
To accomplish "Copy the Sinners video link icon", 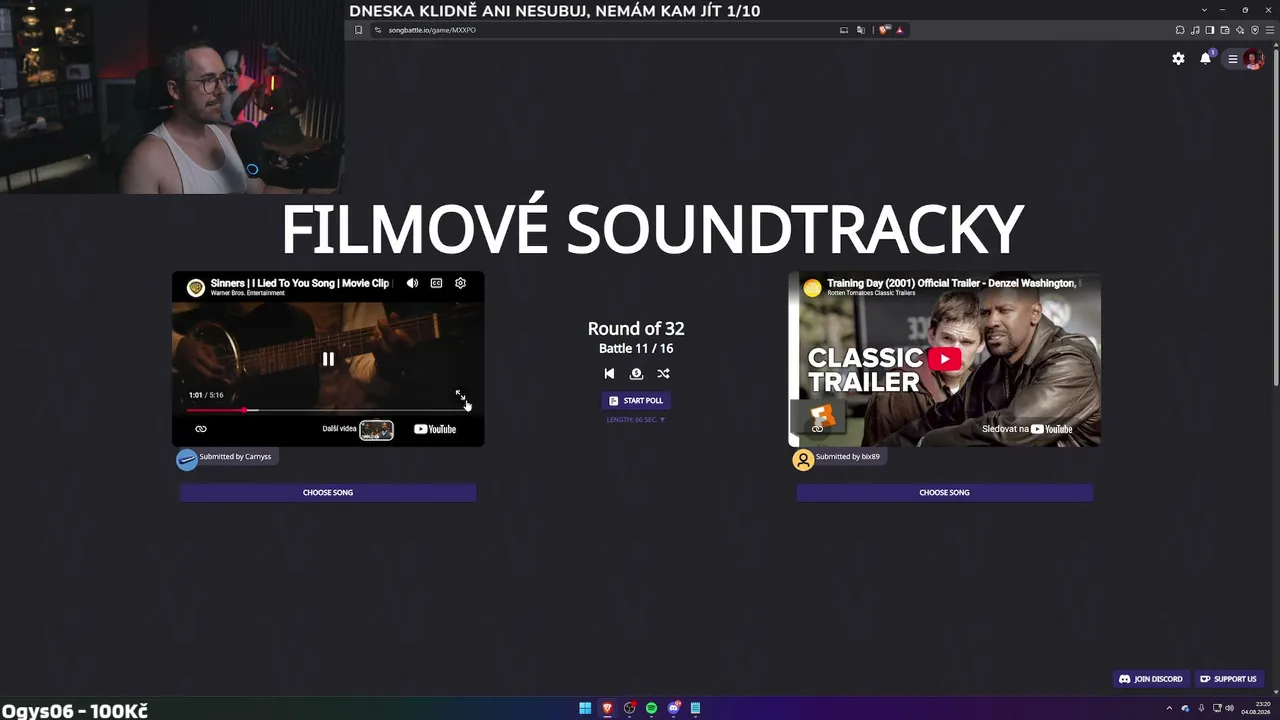I will click(x=201, y=429).
